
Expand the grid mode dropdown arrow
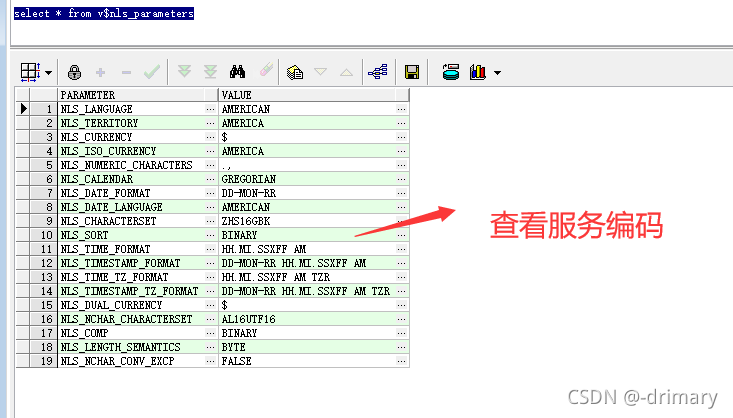click(49, 73)
